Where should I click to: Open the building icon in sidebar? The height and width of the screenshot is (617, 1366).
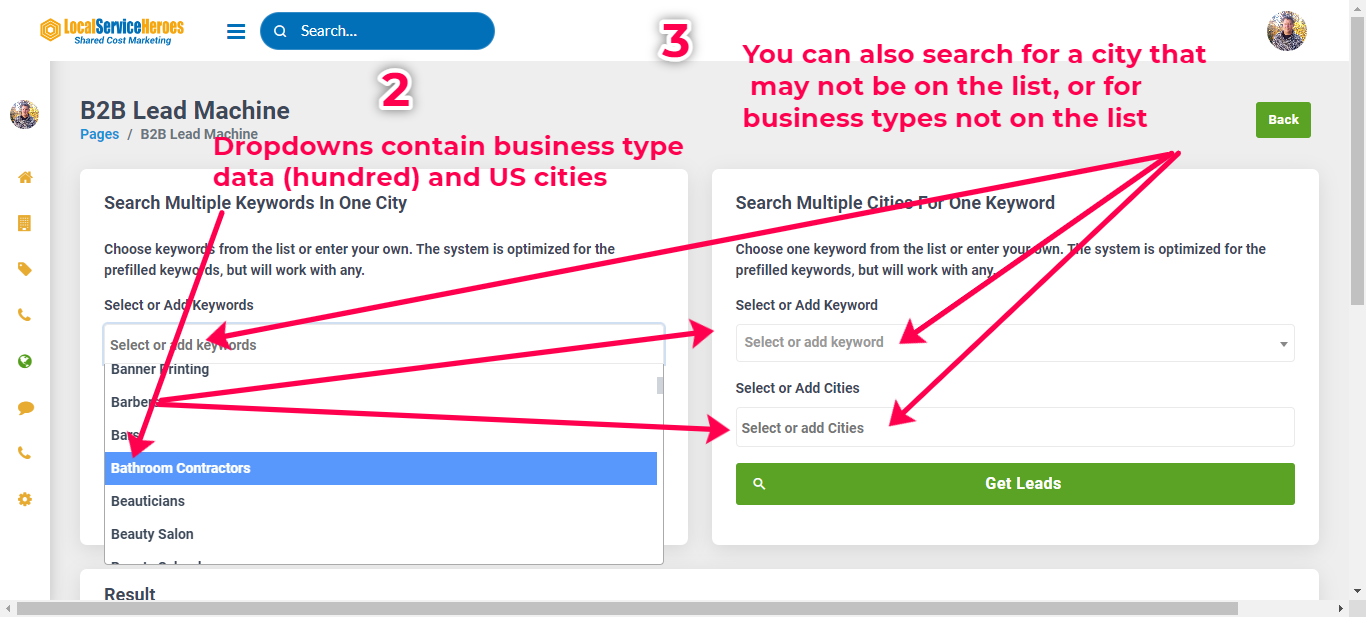coord(25,223)
